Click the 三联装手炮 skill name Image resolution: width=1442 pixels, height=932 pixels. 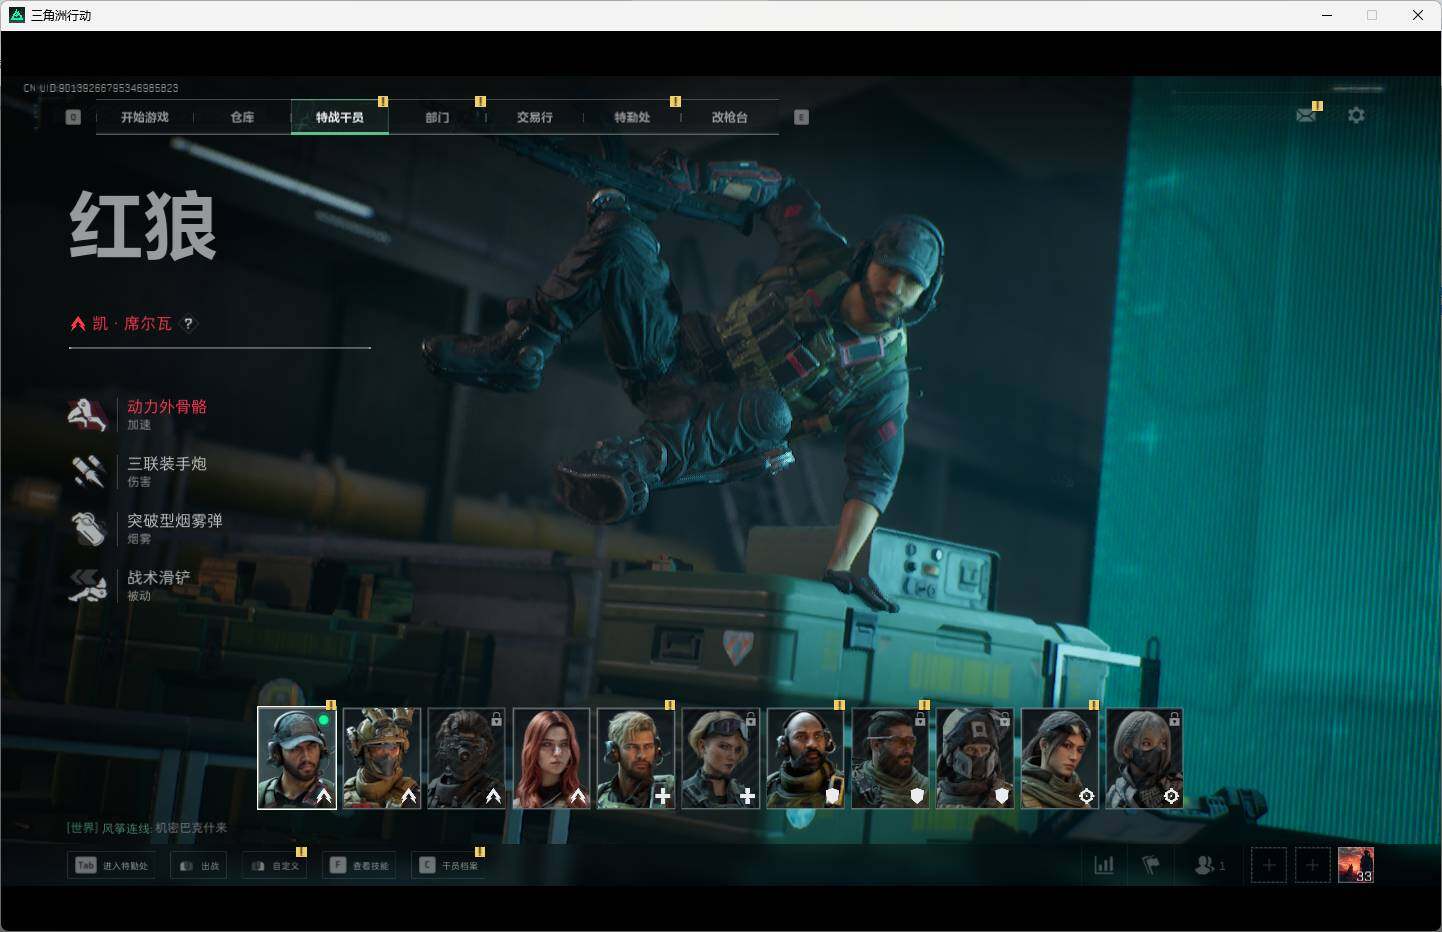click(167, 464)
